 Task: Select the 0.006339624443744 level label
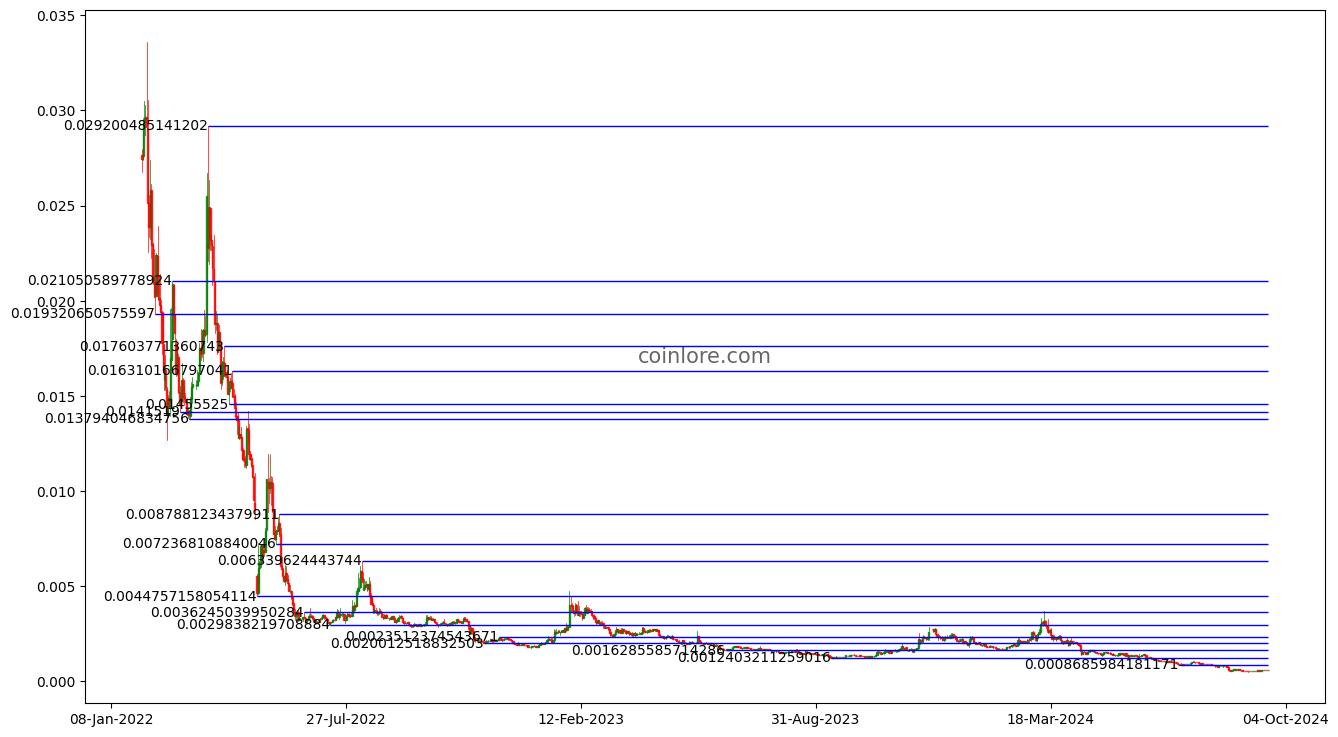point(290,561)
